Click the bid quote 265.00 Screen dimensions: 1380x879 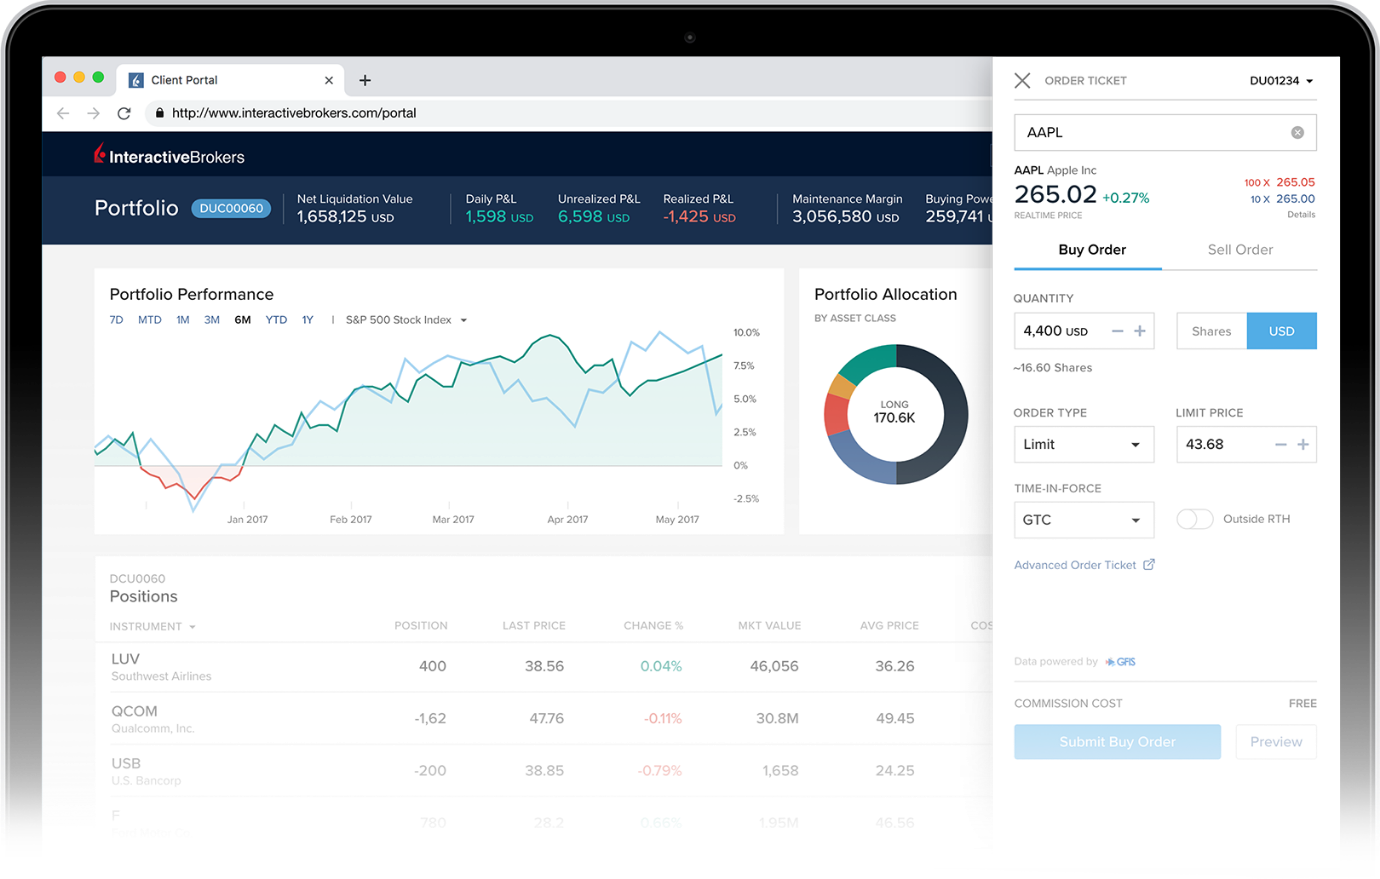(x=1295, y=199)
